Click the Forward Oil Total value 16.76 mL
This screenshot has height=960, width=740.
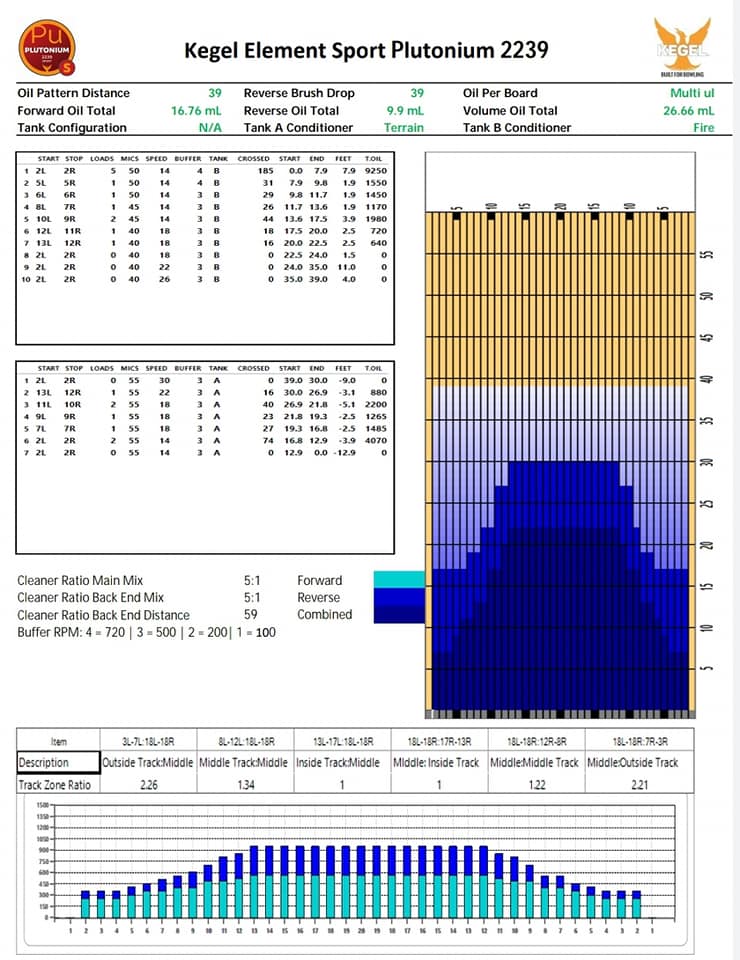pos(196,111)
